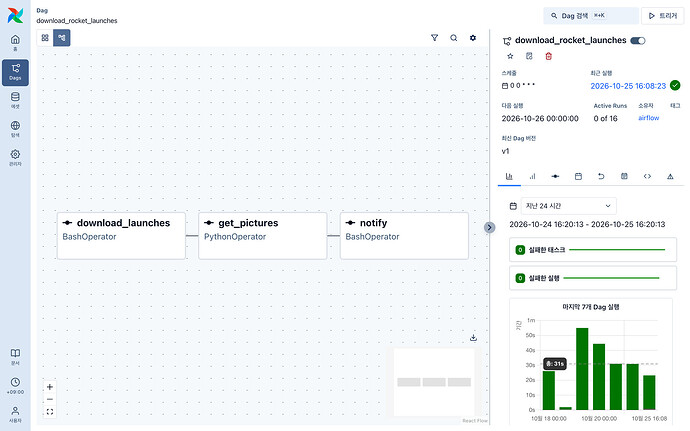Download the graph image
The height and width of the screenshot is (431, 690).
(x=473, y=338)
